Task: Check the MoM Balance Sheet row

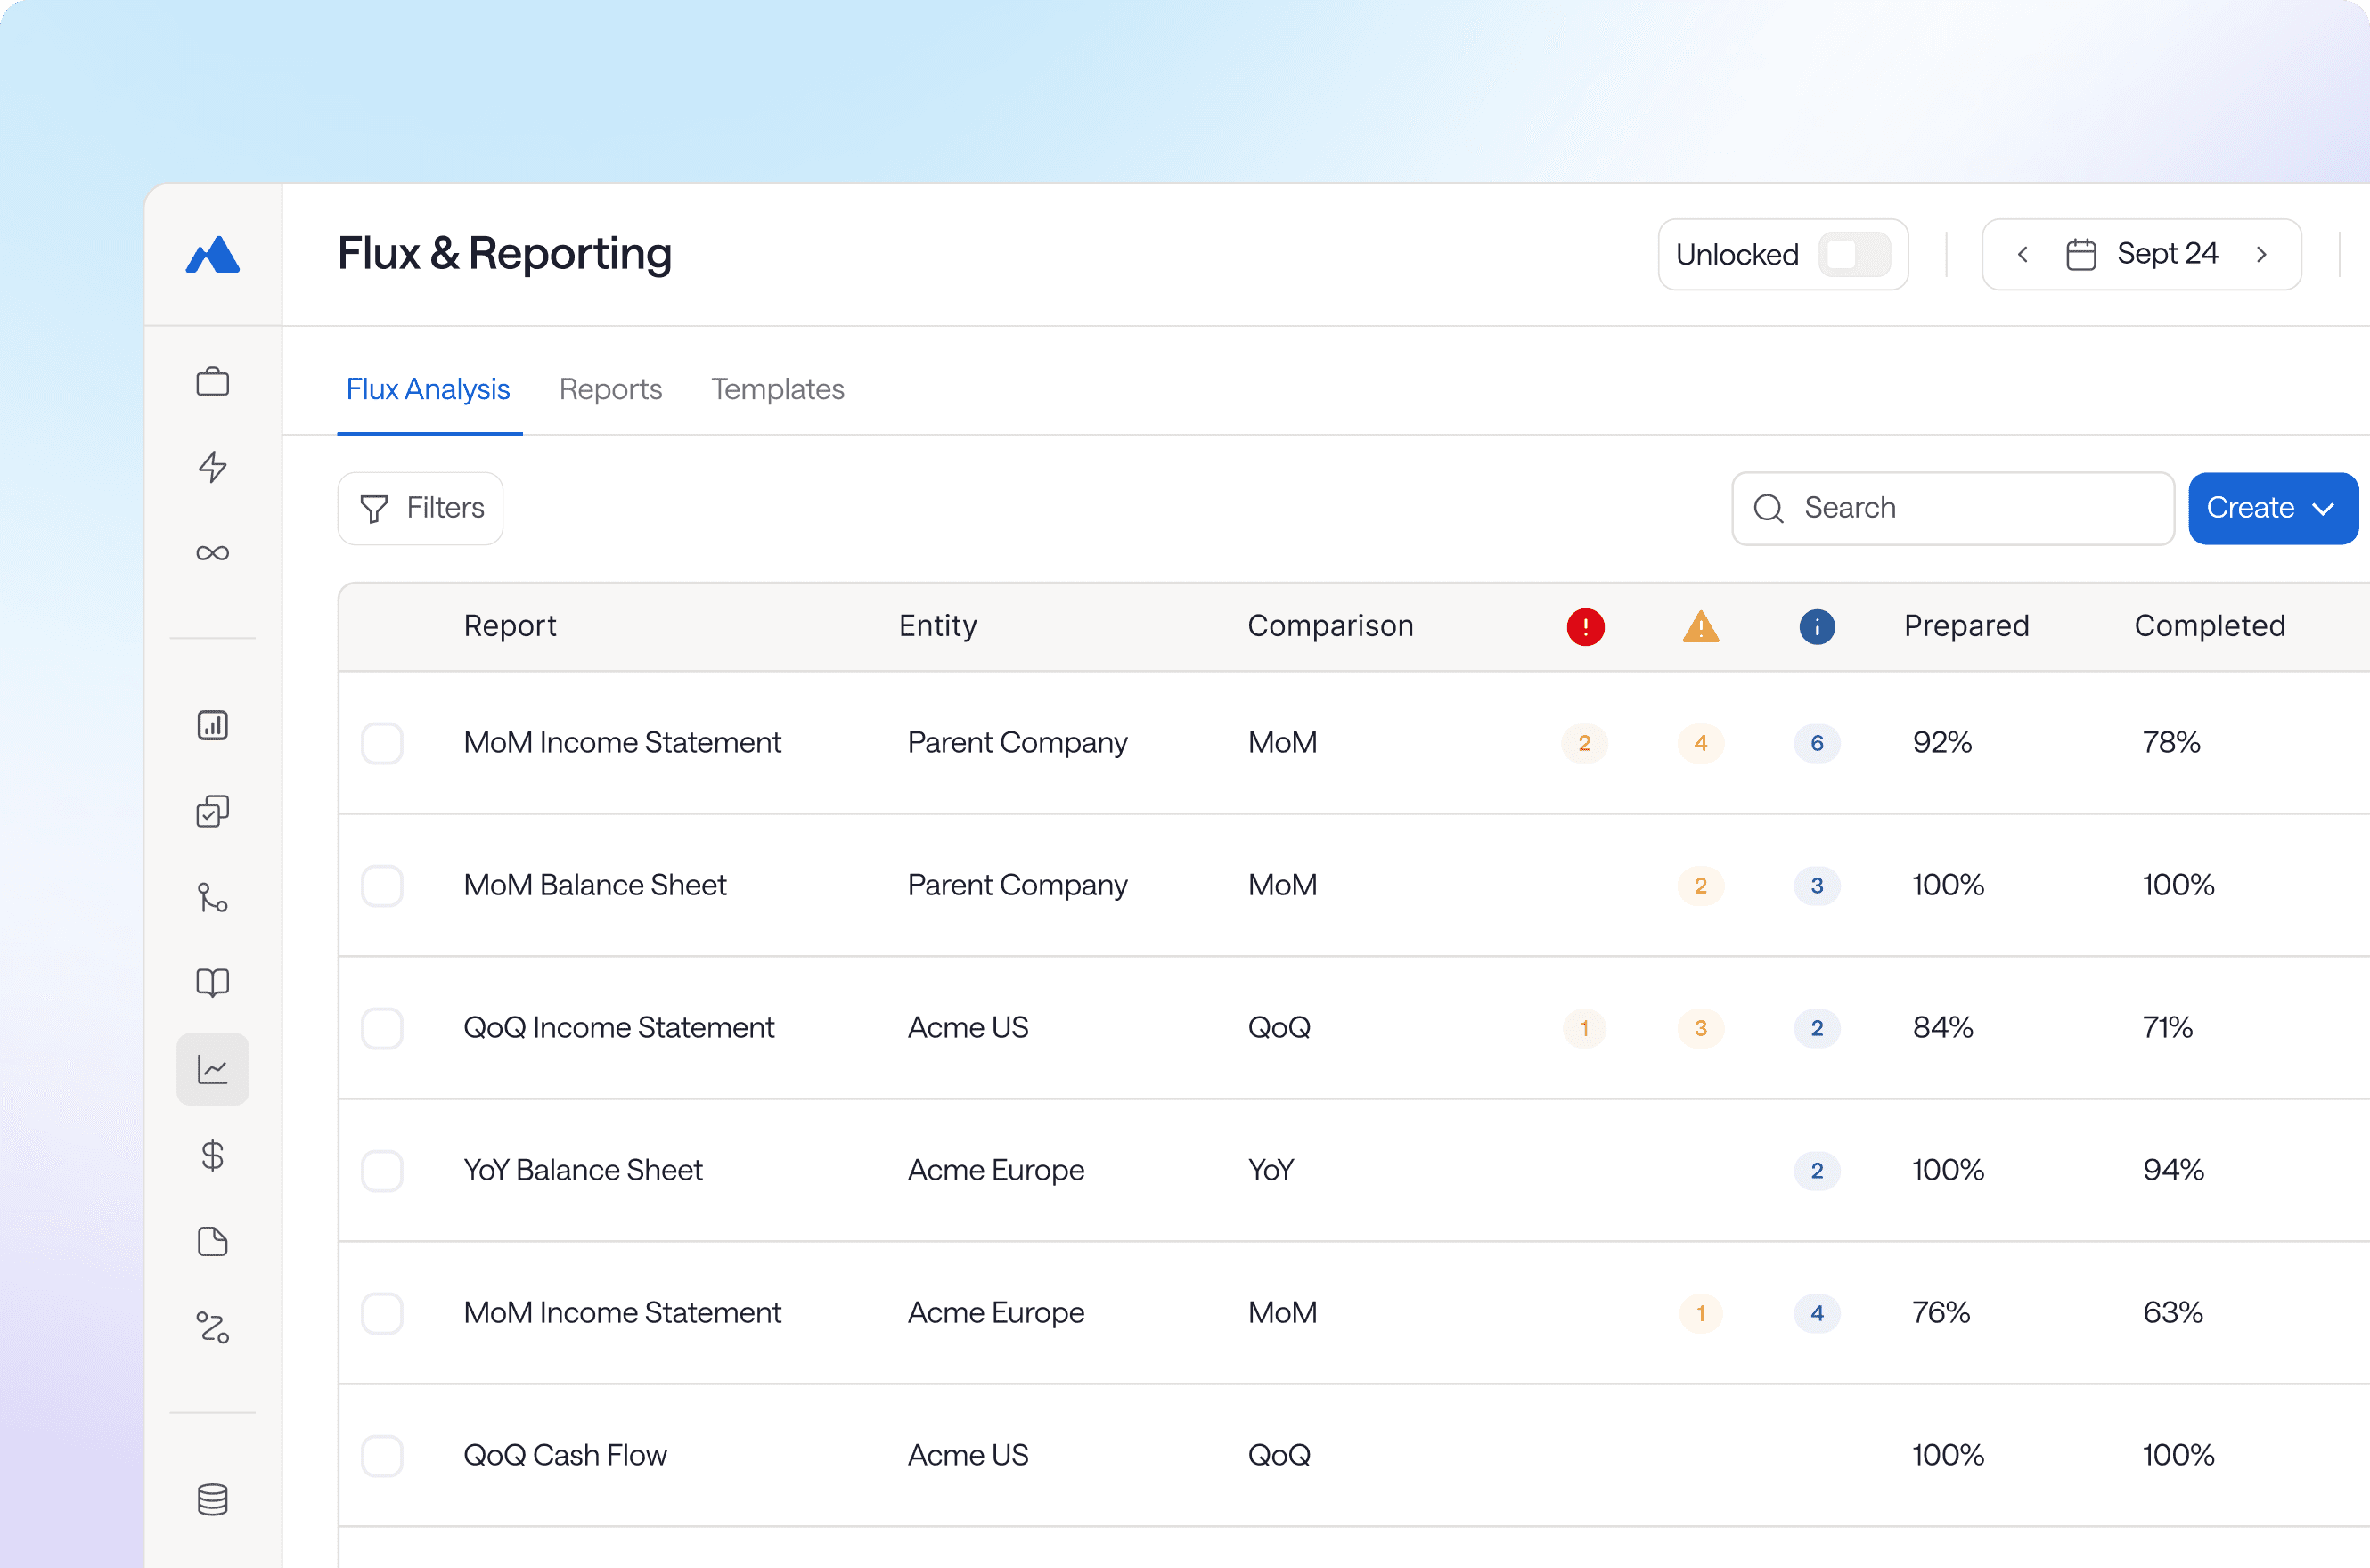Action: pos(382,886)
